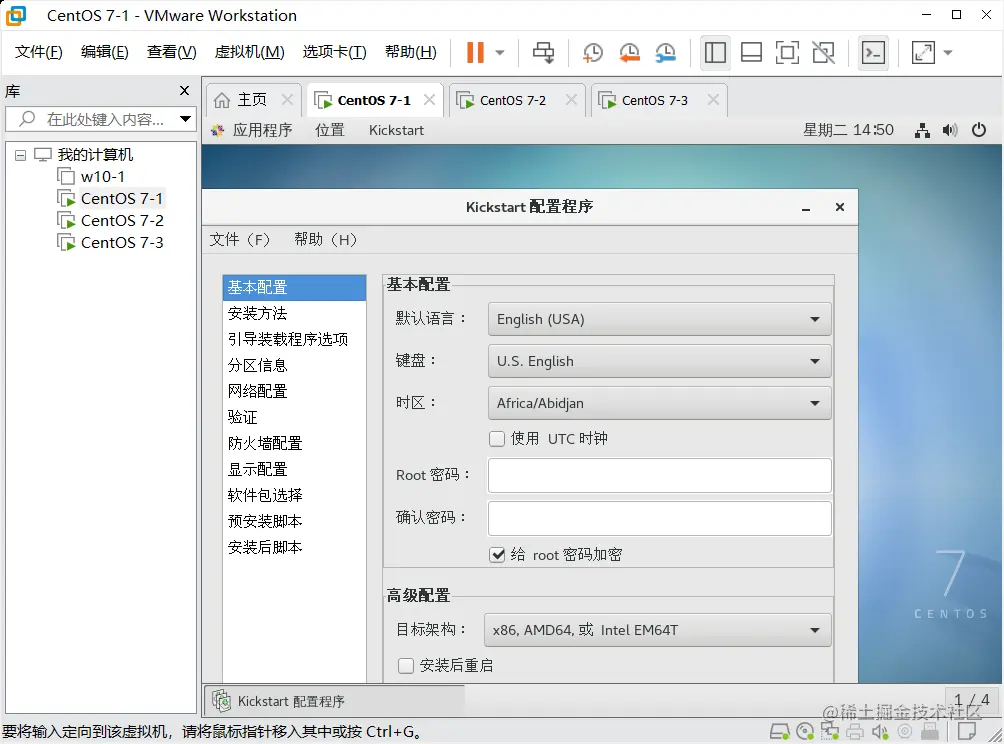Open the 目标架构 x86 dropdown
This screenshot has width=1004, height=744.
658,630
